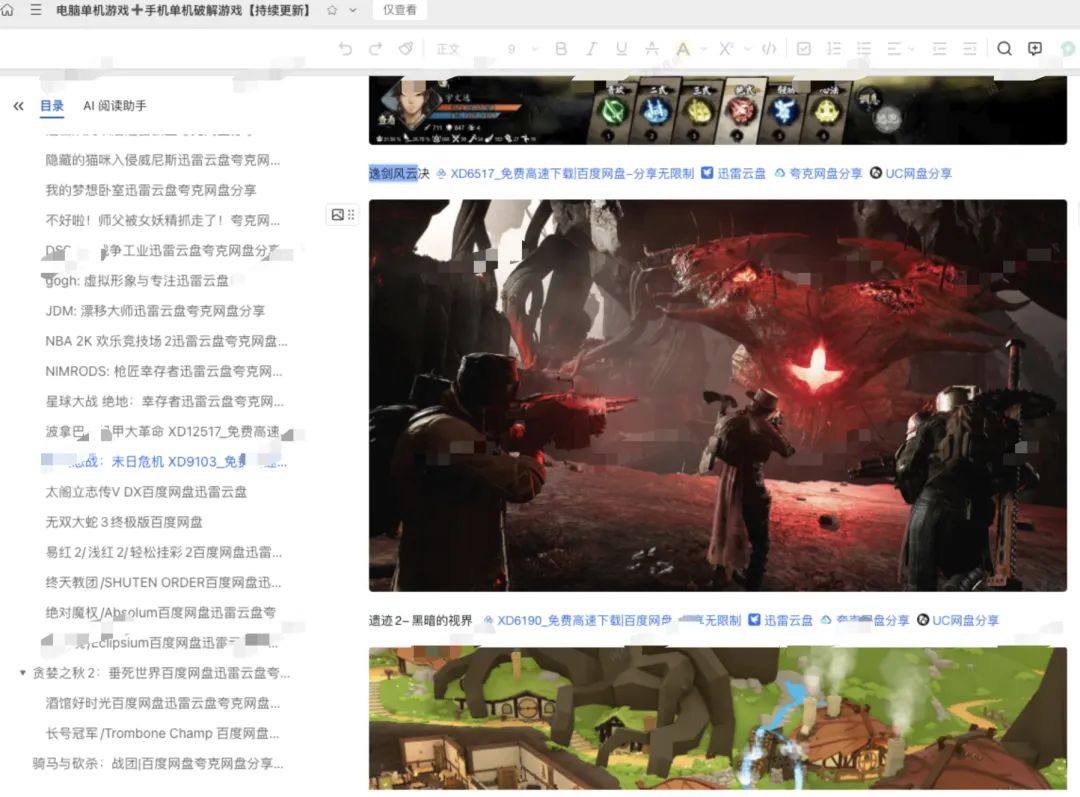Select 贪婪之秋 2：垂死世界 outline entry
The height and width of the screenshot is (797, 1080).
pos(161,673)
